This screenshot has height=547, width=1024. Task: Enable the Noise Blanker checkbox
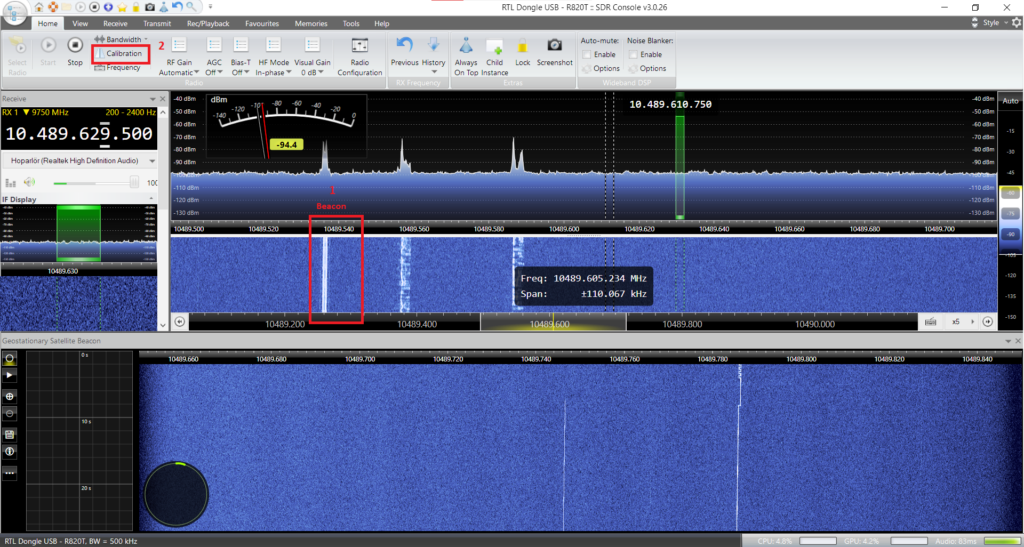pos(634,54)
